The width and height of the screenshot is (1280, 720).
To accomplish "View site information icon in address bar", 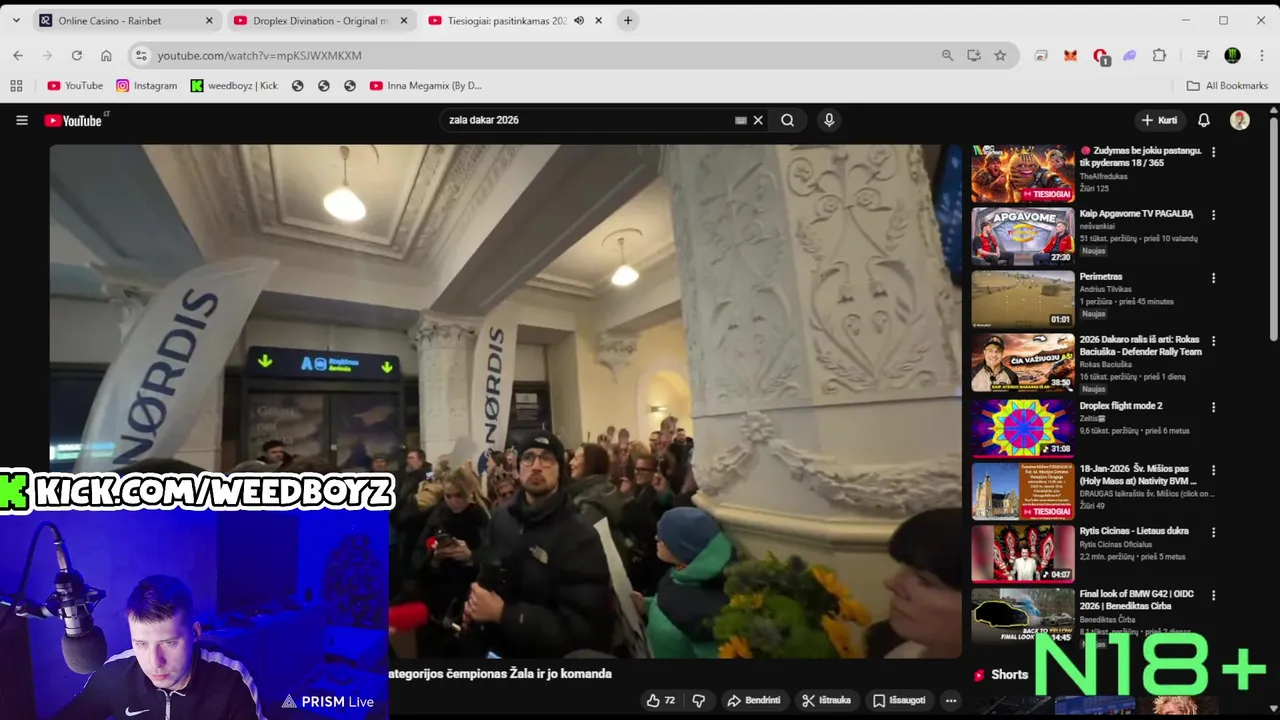I will (x=141, y=55).
